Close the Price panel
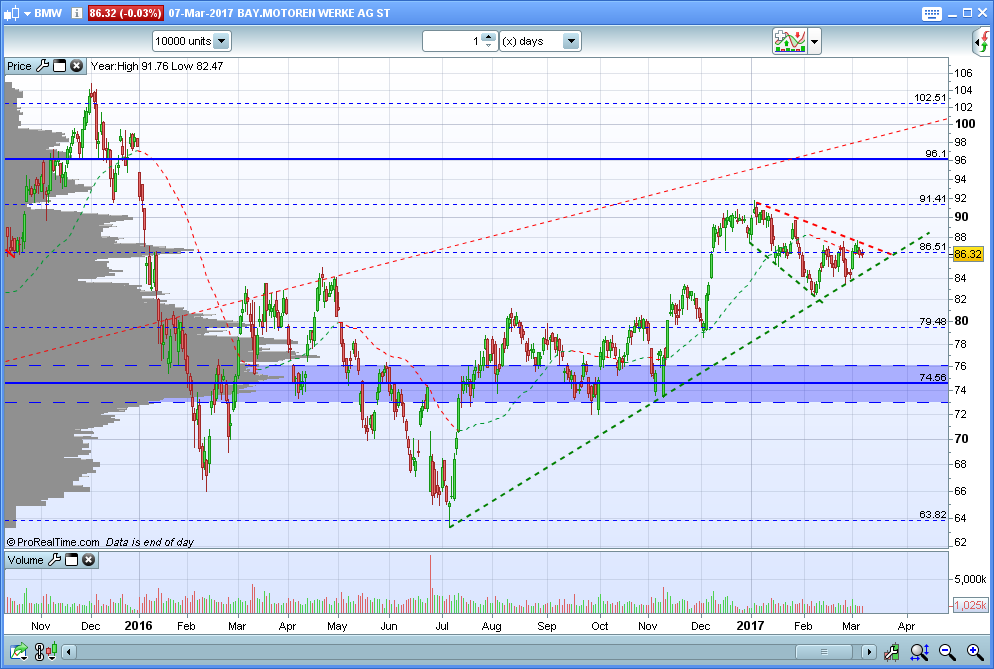The height and width of the screenshot is (669, 994). point(76,66)
